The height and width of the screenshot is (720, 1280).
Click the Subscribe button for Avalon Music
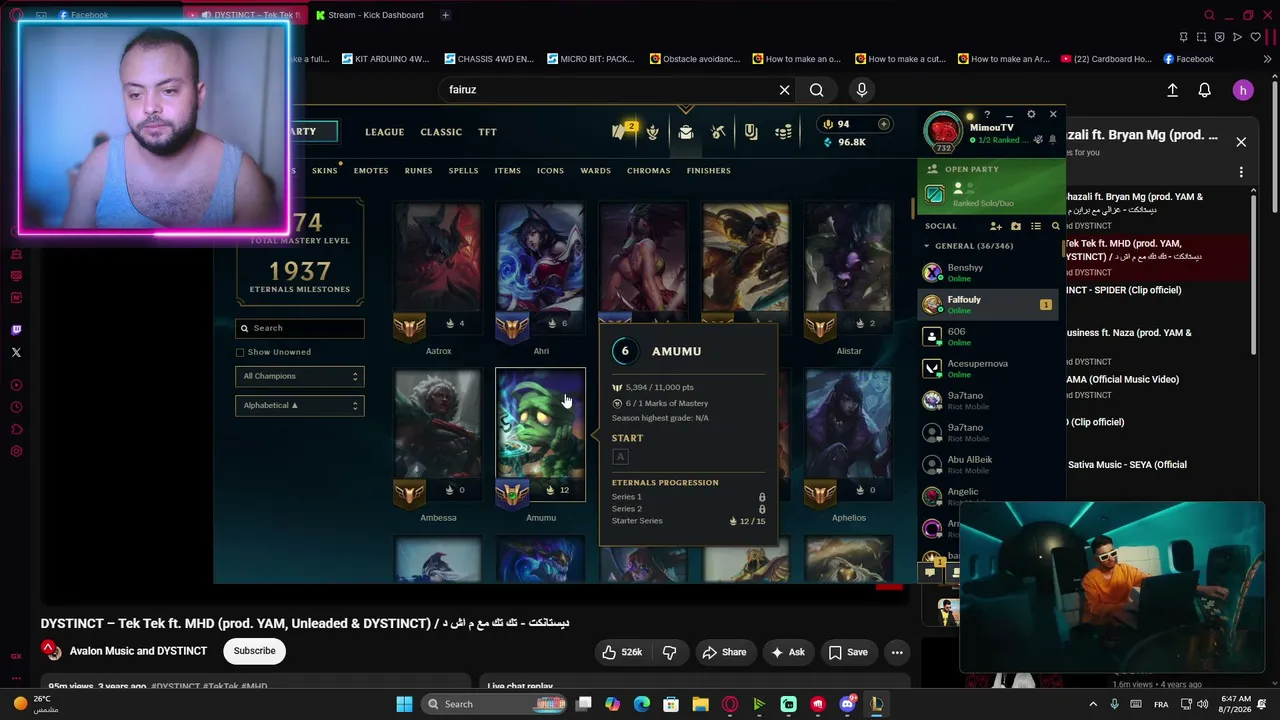pos(255,651)
